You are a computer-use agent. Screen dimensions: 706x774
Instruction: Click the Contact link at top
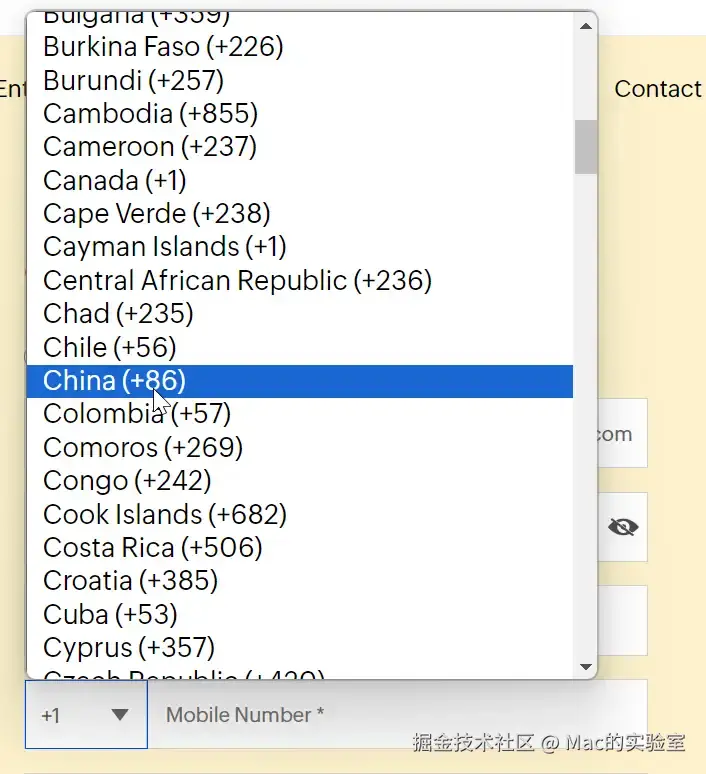(x=657, y=89)
